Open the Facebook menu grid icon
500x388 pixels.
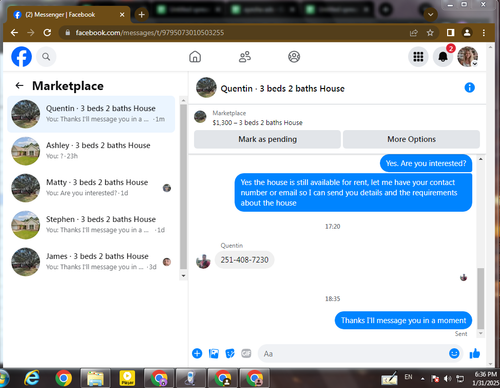[418, 57]
